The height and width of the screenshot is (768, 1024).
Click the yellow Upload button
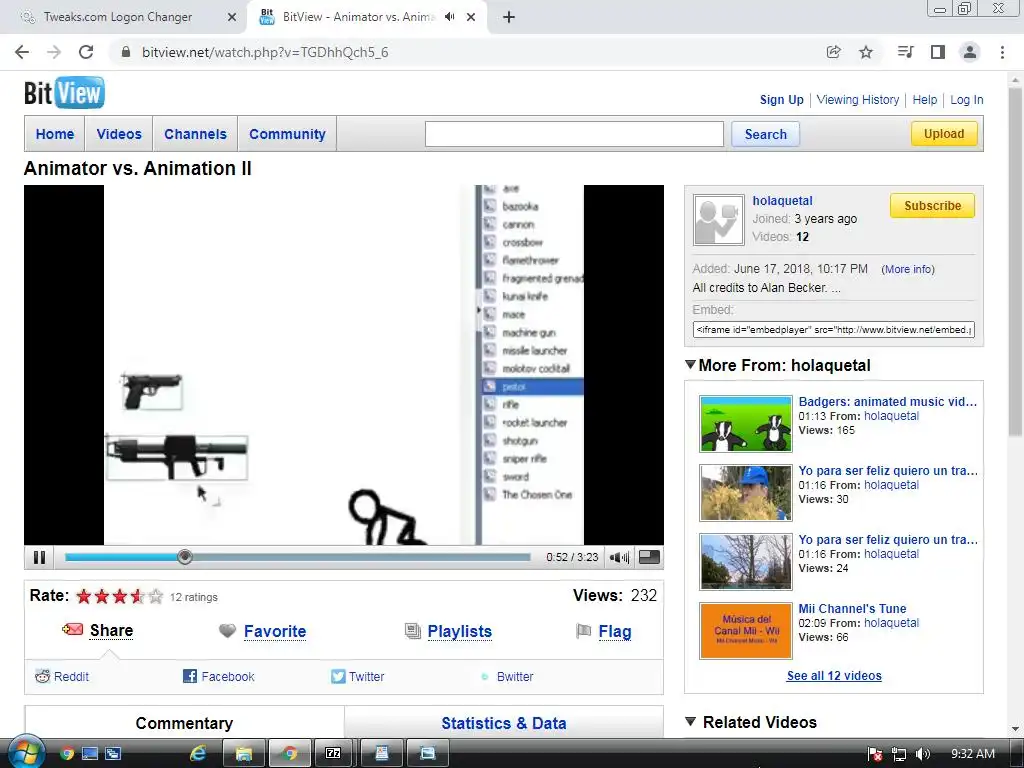pos(944,133)
